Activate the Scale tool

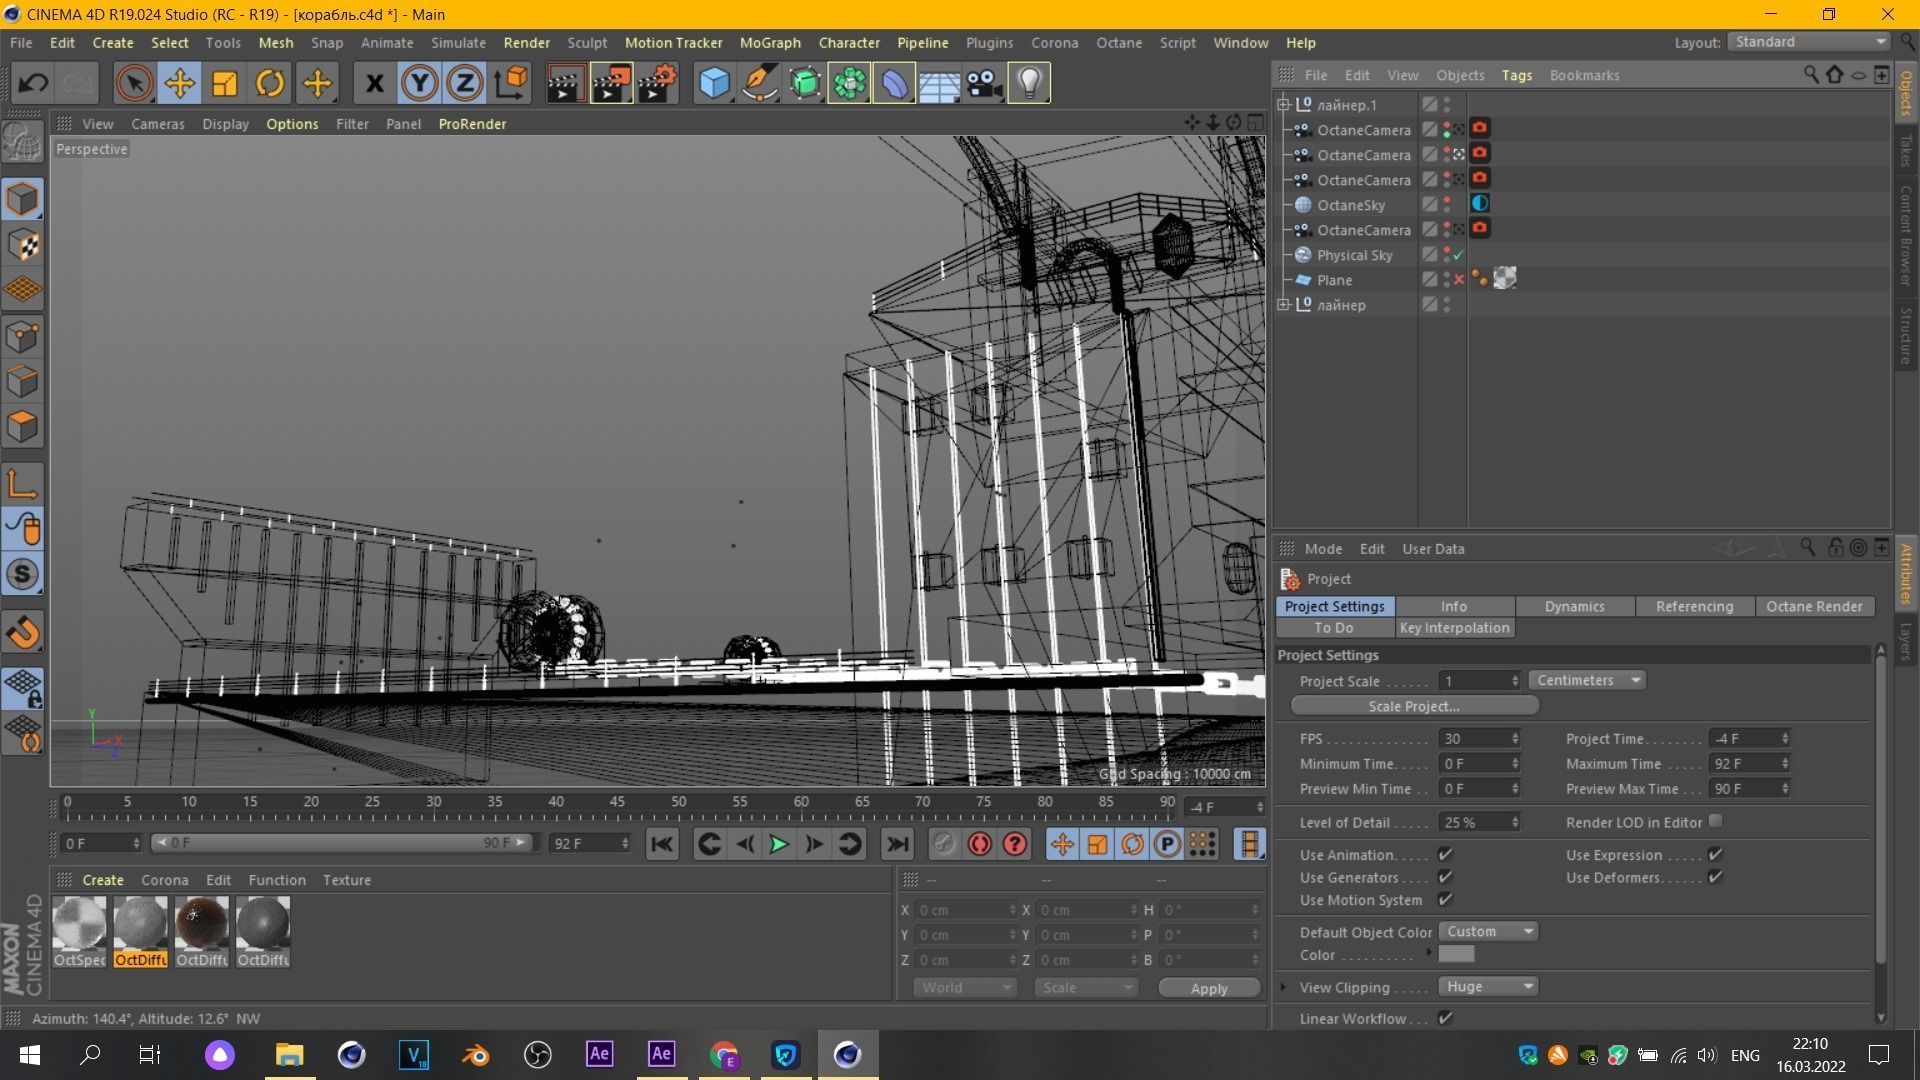[225, 83]
